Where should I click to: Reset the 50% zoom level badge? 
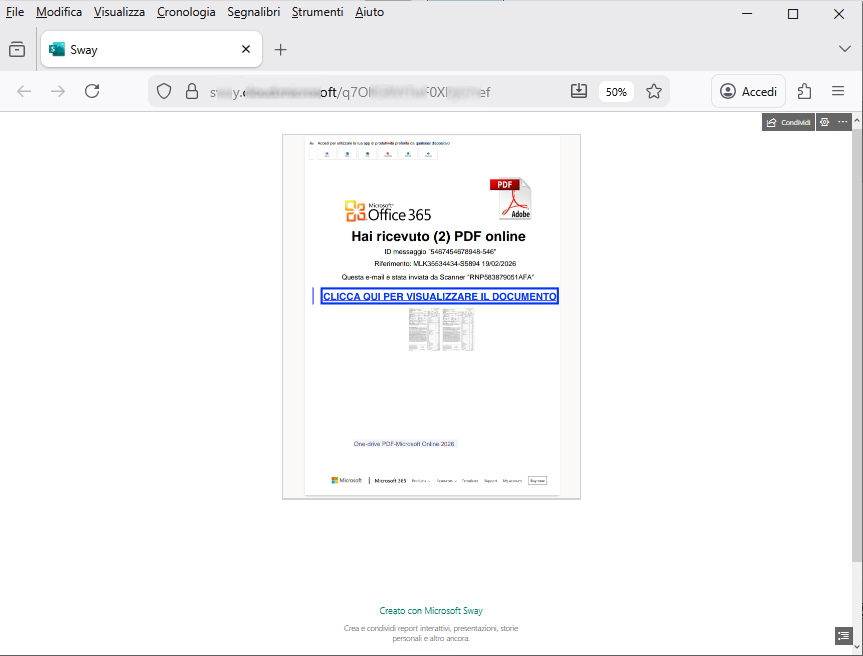616,92
